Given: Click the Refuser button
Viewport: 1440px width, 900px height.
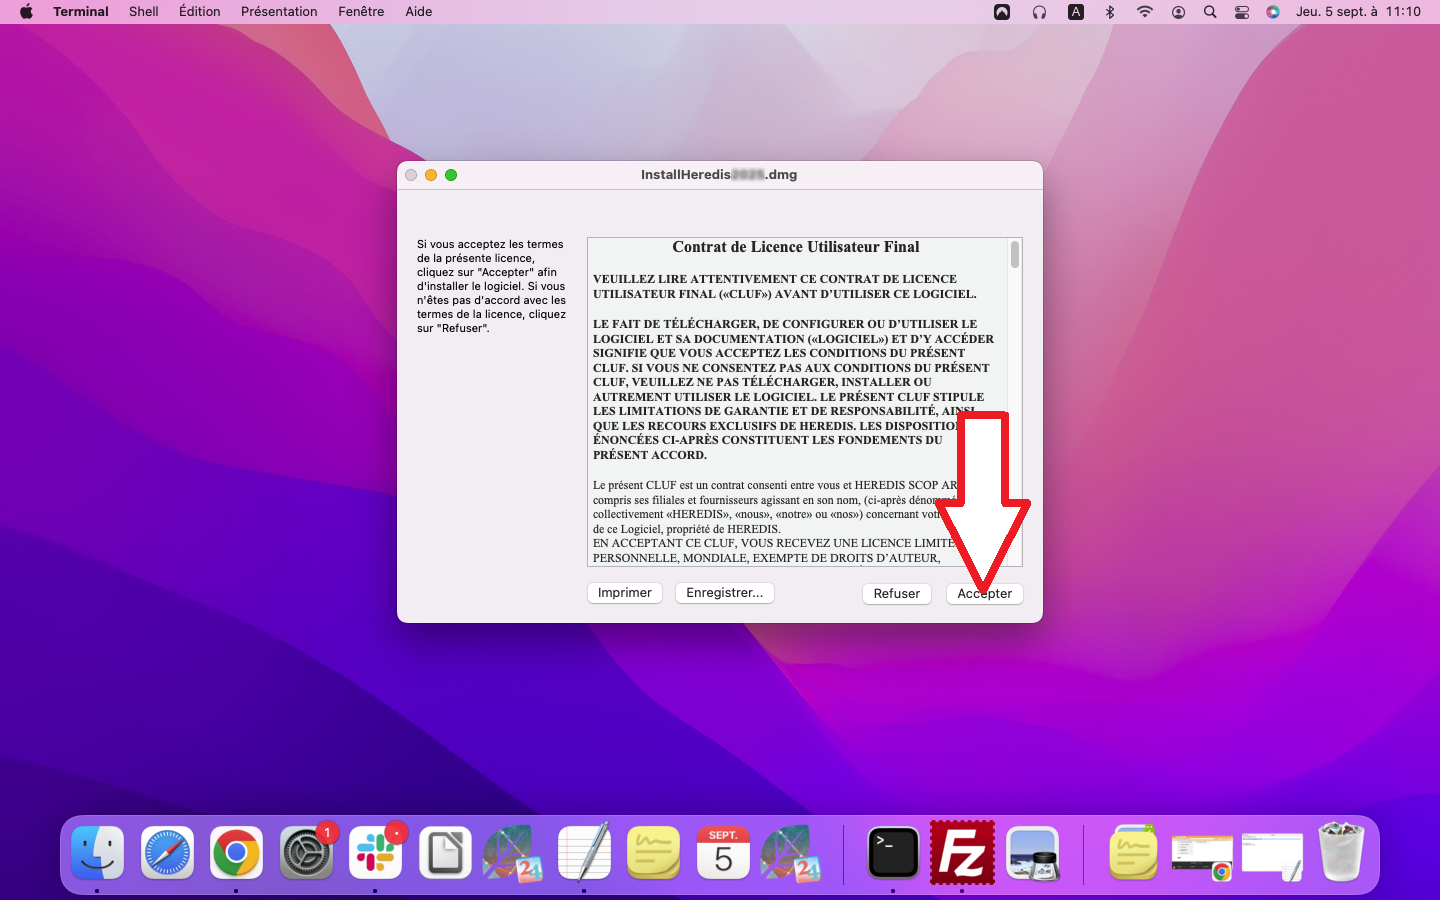Looking at the screenshot, I should 896,594.
